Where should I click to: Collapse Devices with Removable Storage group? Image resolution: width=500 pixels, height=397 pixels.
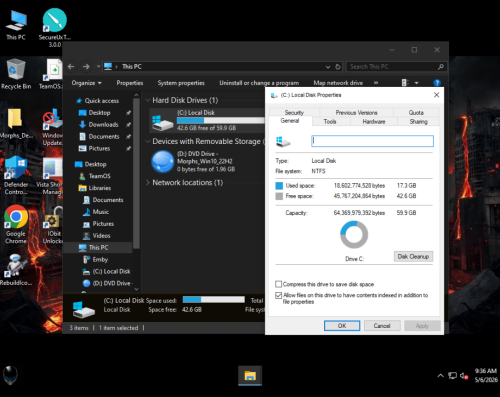click(148, 141)
